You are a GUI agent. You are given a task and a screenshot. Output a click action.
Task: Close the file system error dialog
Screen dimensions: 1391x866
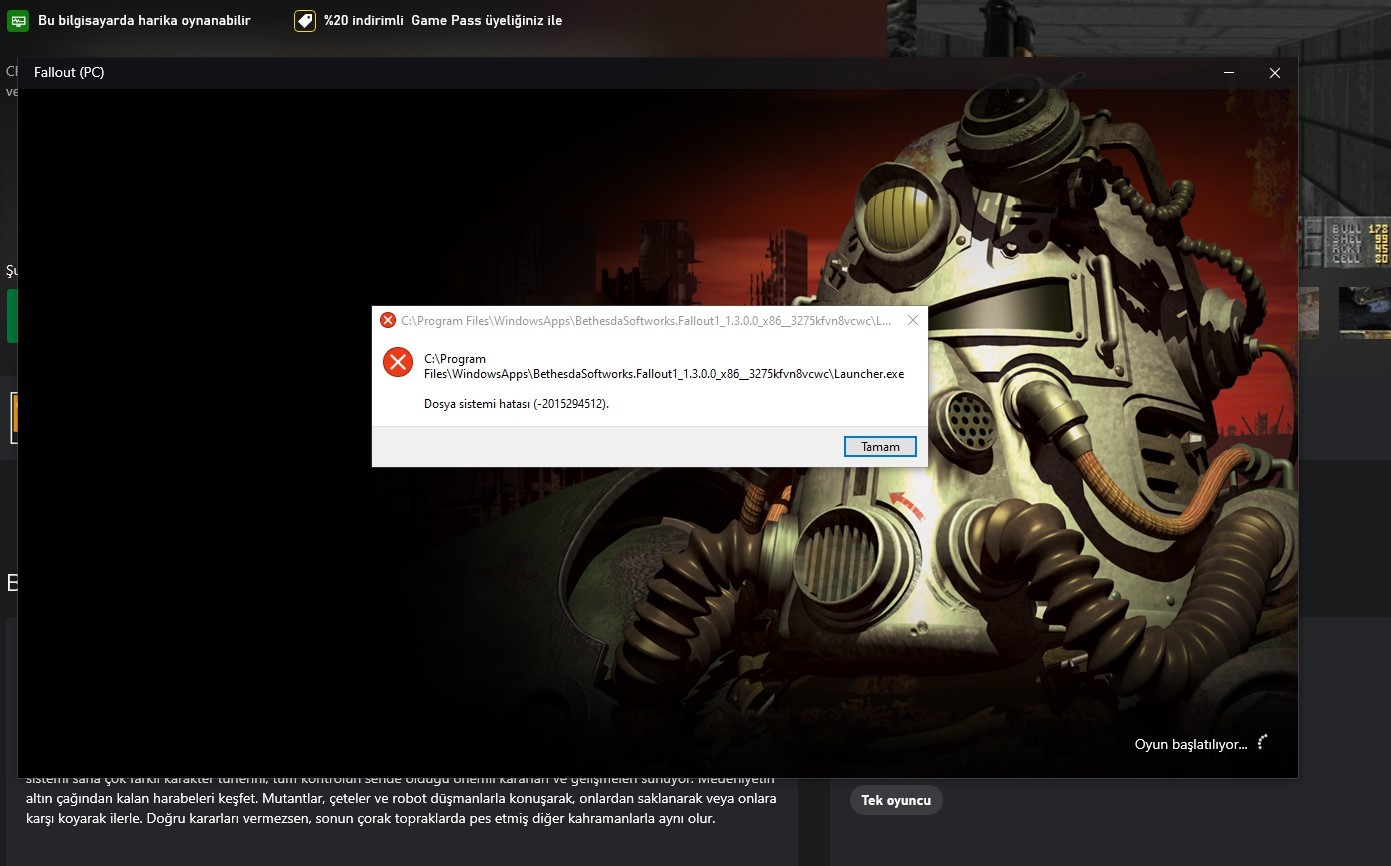tap(912, 320)
